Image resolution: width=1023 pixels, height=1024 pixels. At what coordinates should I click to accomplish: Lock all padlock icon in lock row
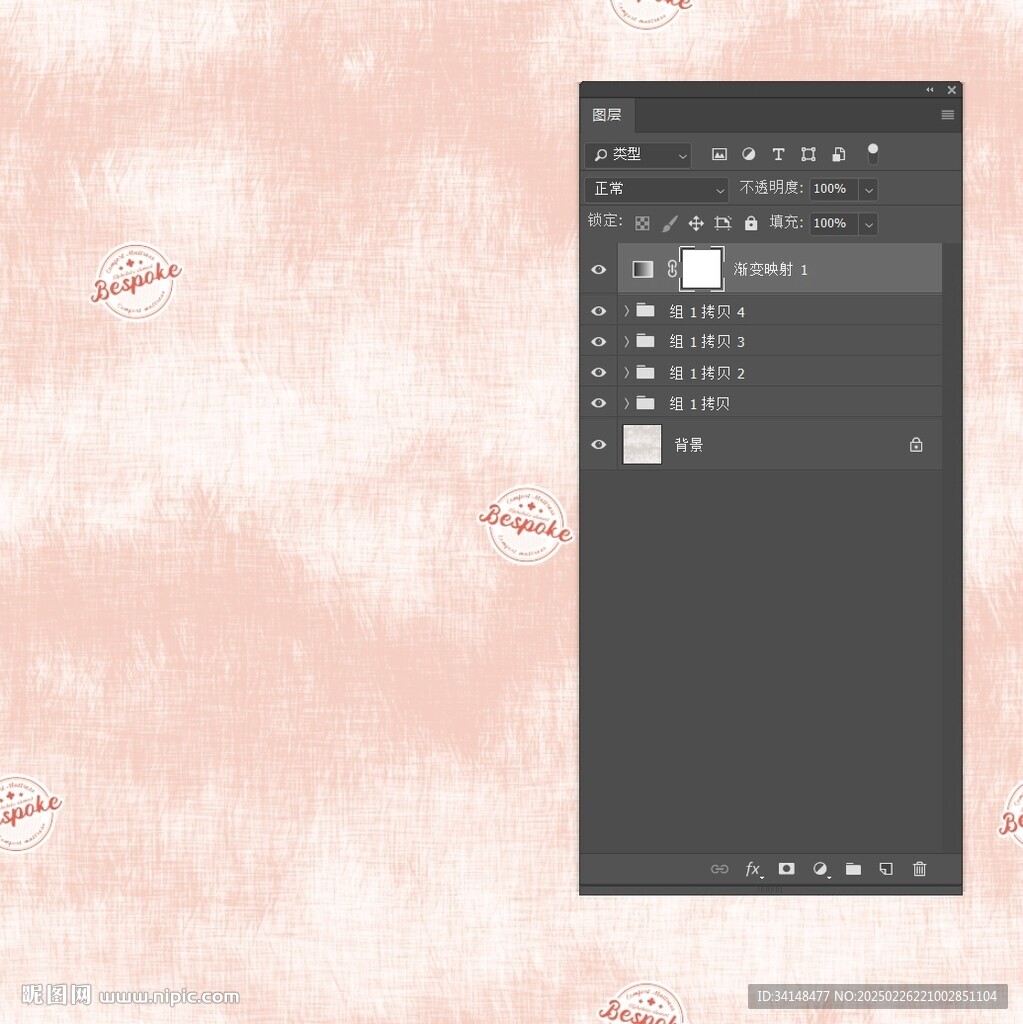point(751,223)
